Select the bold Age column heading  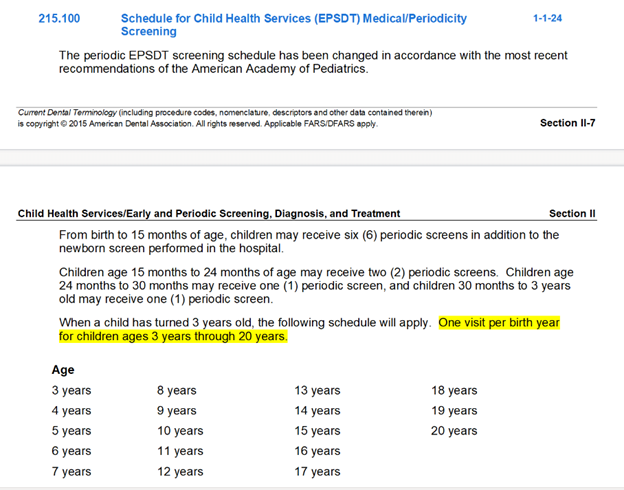pyautogui.click(x=63, y=370)
